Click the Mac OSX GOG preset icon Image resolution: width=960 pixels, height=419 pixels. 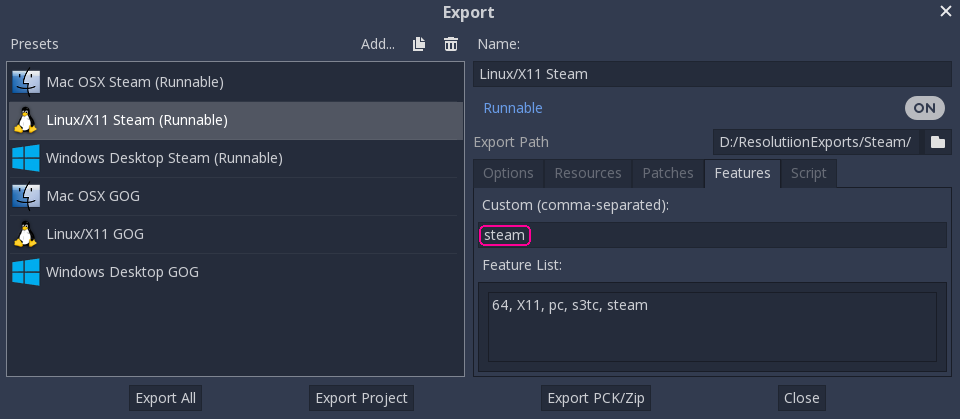(x=26, y=196)
